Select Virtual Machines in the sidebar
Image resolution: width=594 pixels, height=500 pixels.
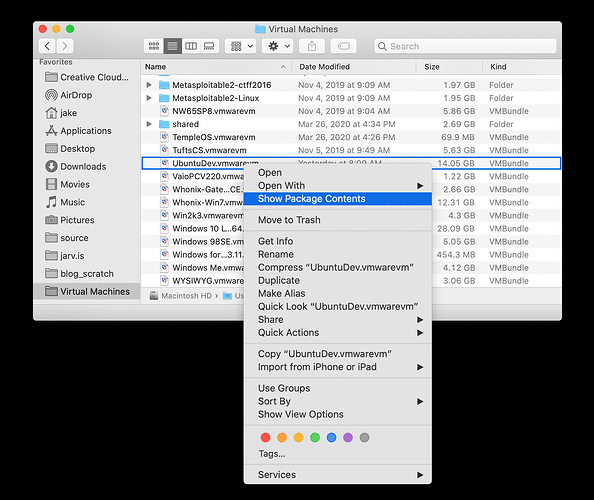[87, 291]
